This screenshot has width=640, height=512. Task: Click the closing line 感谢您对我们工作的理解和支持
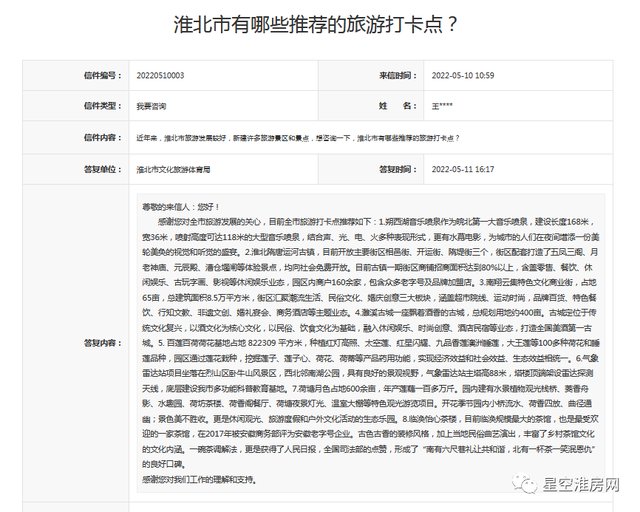[200, 479]
